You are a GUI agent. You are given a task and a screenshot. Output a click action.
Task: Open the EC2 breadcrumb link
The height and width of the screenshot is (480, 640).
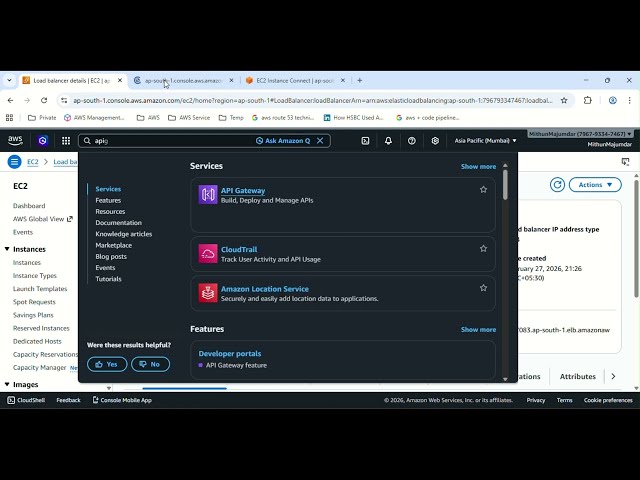(33, 162)
